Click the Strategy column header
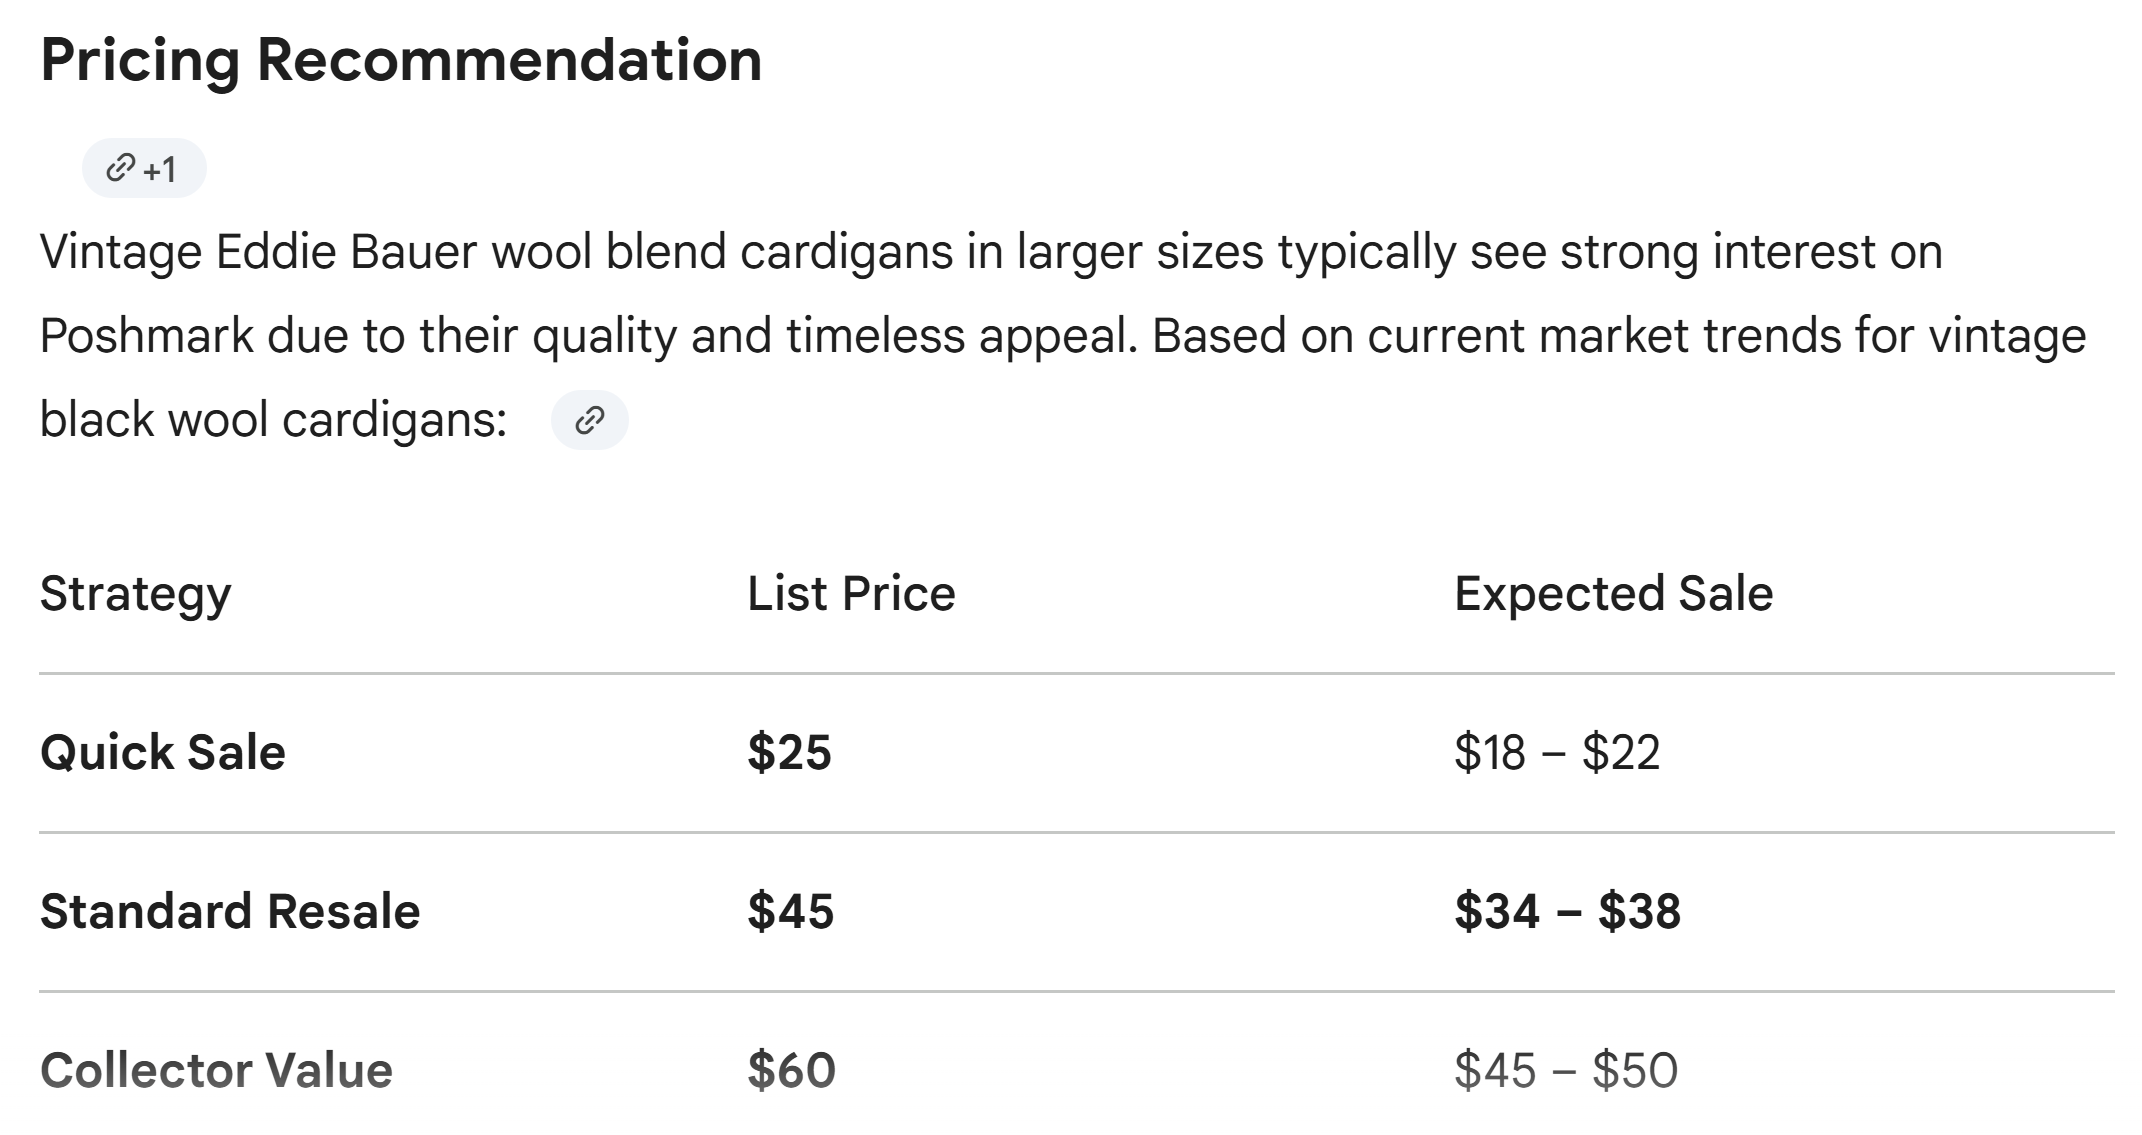 [136, 594]
